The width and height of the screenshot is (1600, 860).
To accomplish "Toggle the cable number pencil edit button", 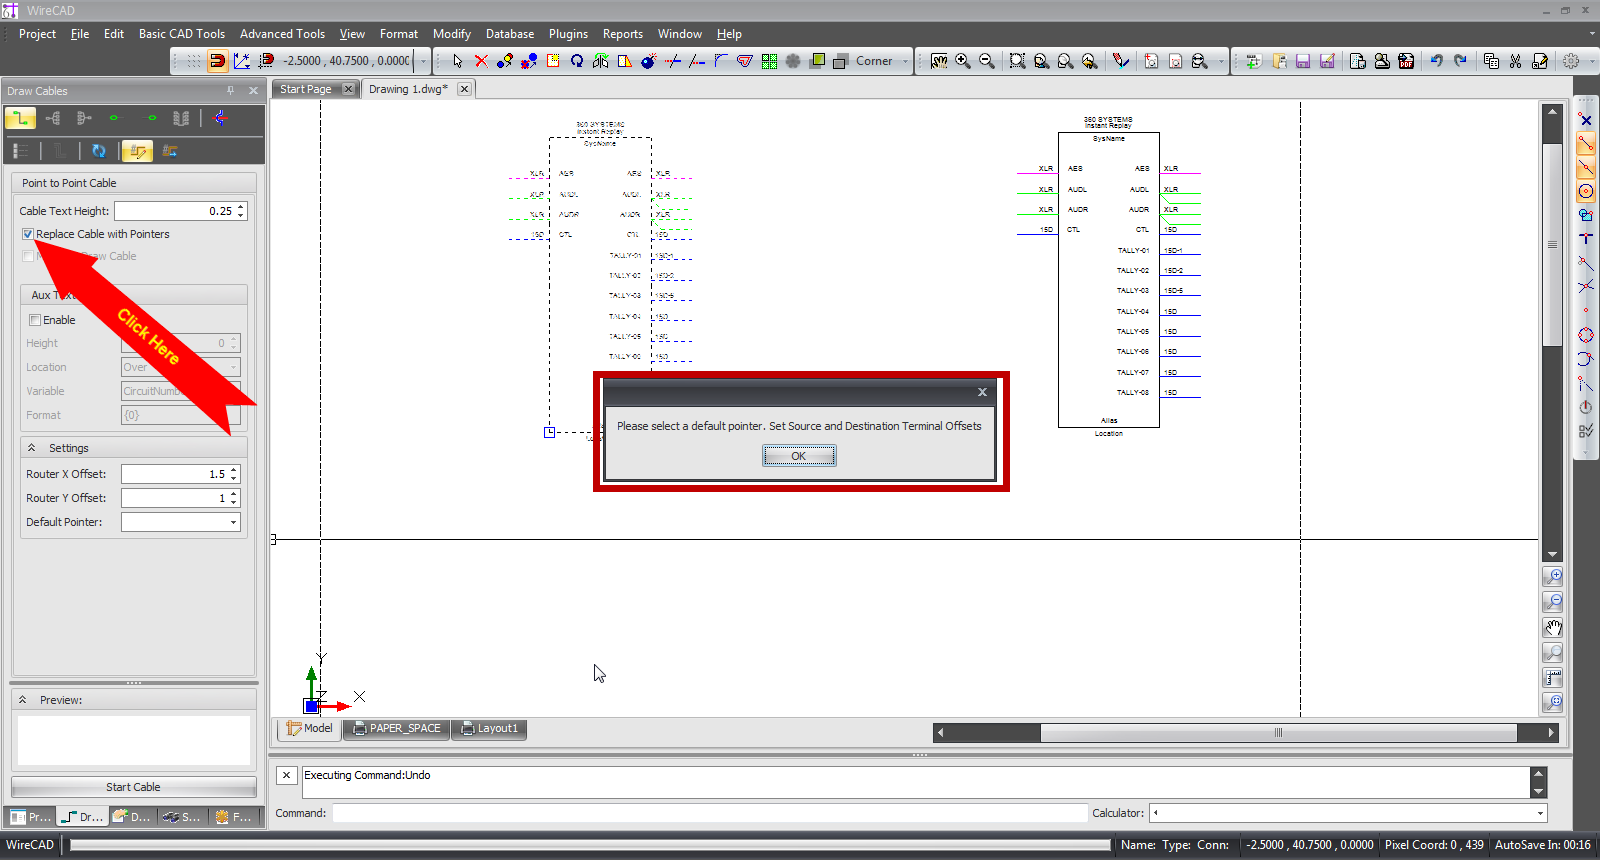I will (137, 151).
